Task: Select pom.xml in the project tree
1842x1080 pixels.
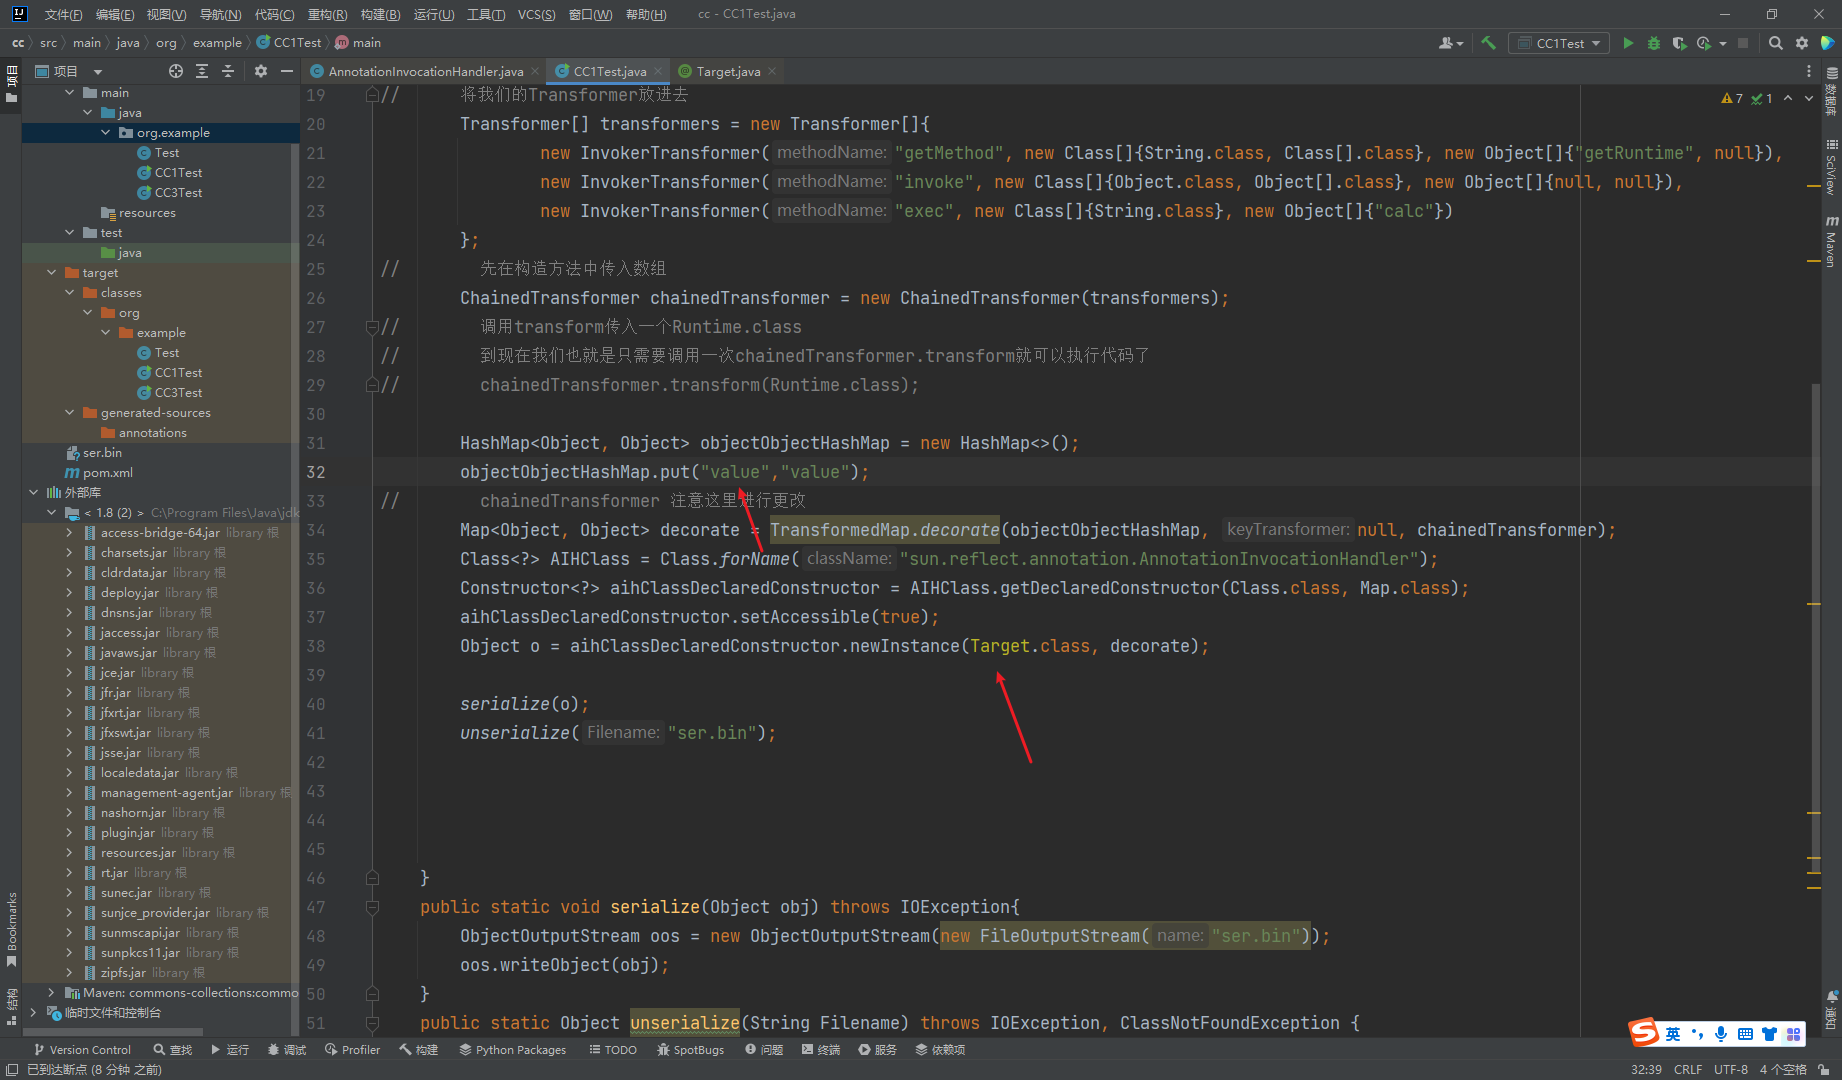Action: click(x=99, y=472)
